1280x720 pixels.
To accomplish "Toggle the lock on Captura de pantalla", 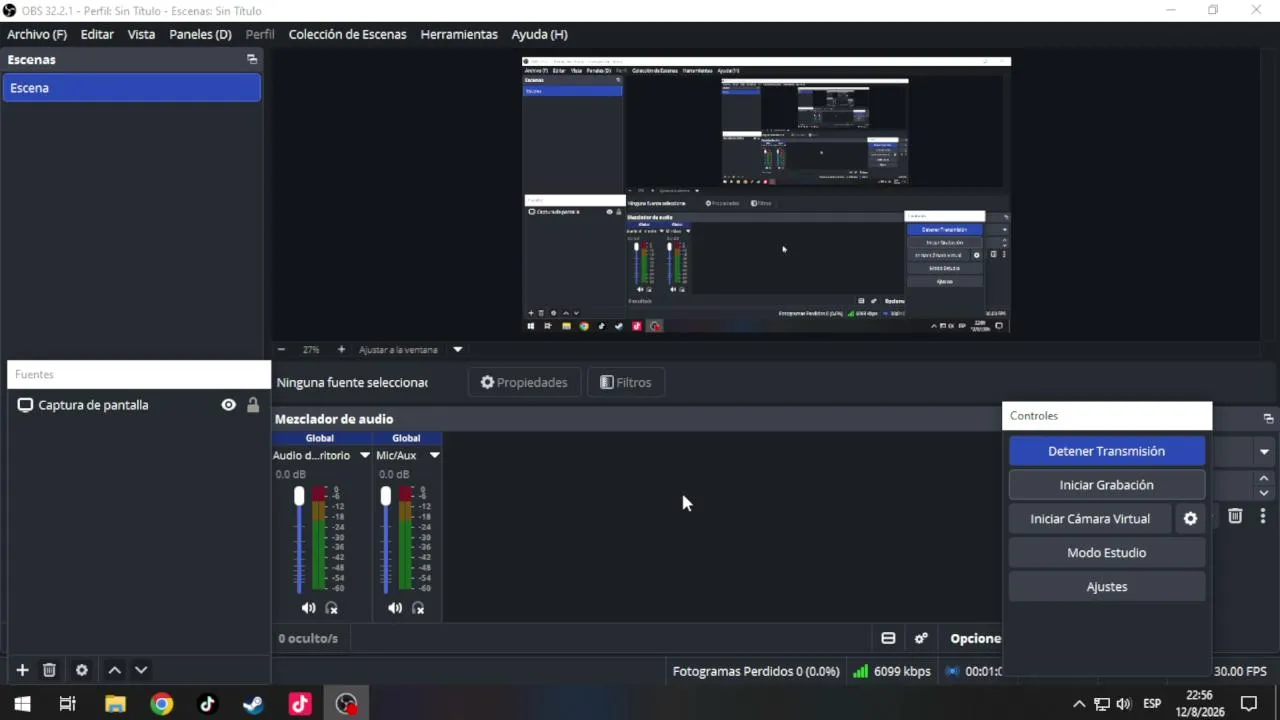I will click(253, 405).
